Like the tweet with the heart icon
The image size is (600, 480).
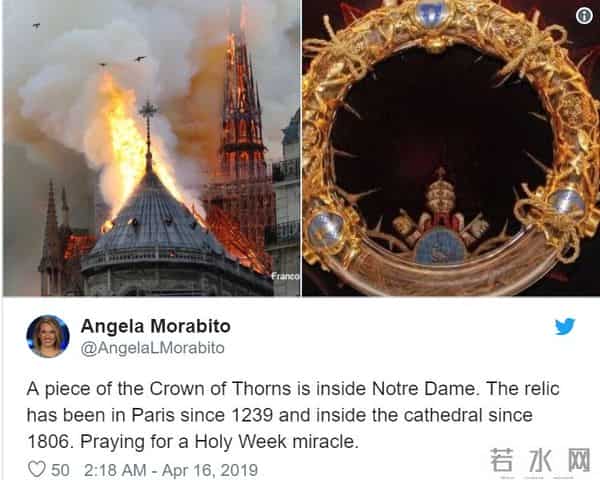(x=37, y=469)
